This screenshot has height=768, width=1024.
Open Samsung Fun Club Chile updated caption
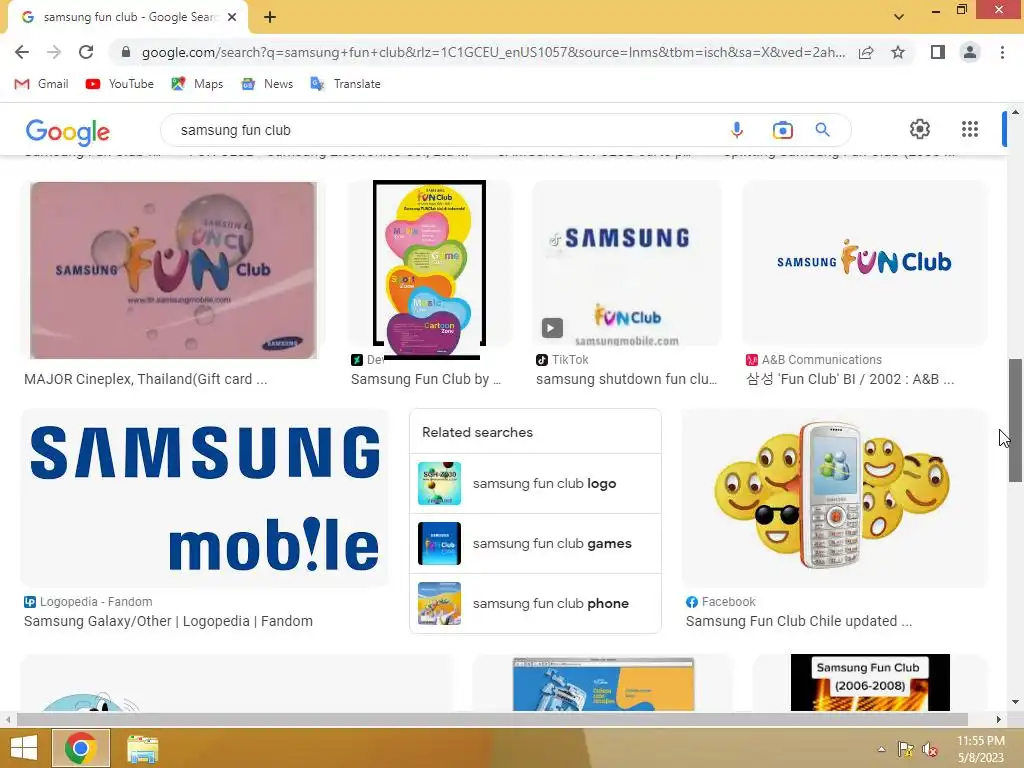pyautogui.click(x=799, y=621)
